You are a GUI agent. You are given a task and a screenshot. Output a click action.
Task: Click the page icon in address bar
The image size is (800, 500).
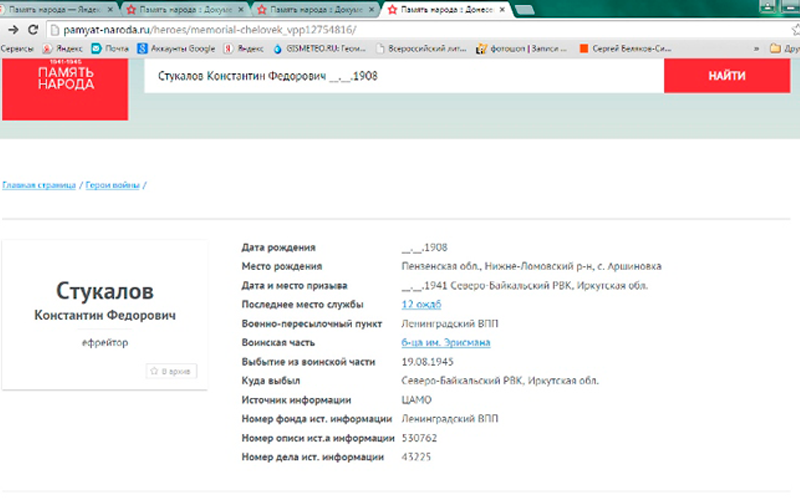(55, 30)
